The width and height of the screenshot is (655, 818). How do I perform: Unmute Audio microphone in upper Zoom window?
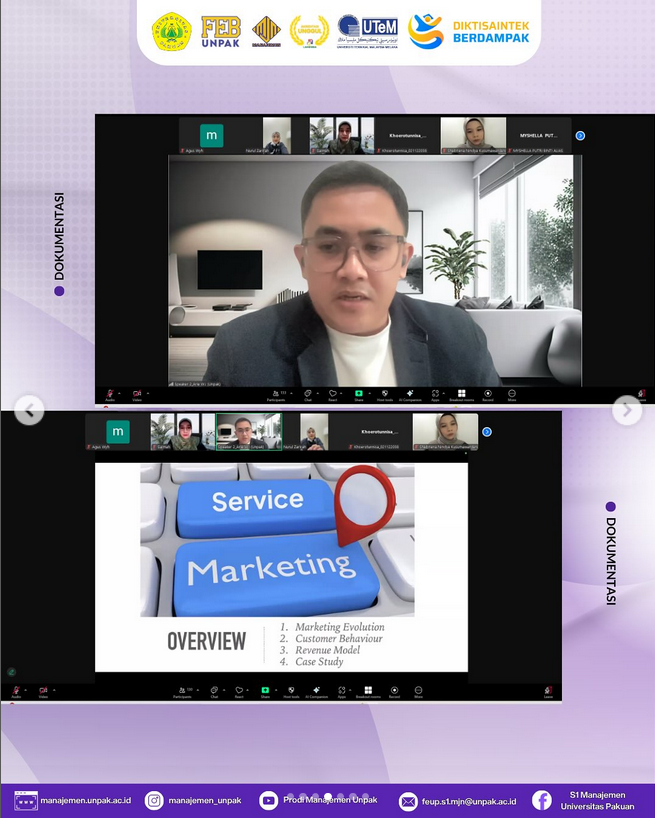(110, 395)
